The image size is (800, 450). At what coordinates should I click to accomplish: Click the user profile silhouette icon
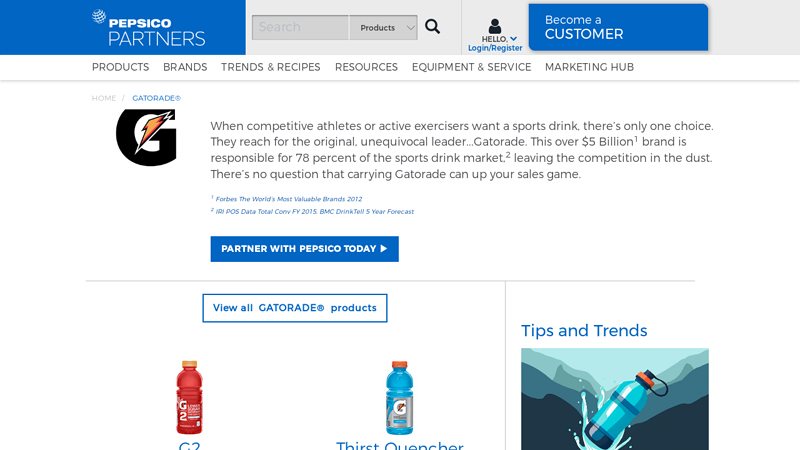[x=494, y=26]
